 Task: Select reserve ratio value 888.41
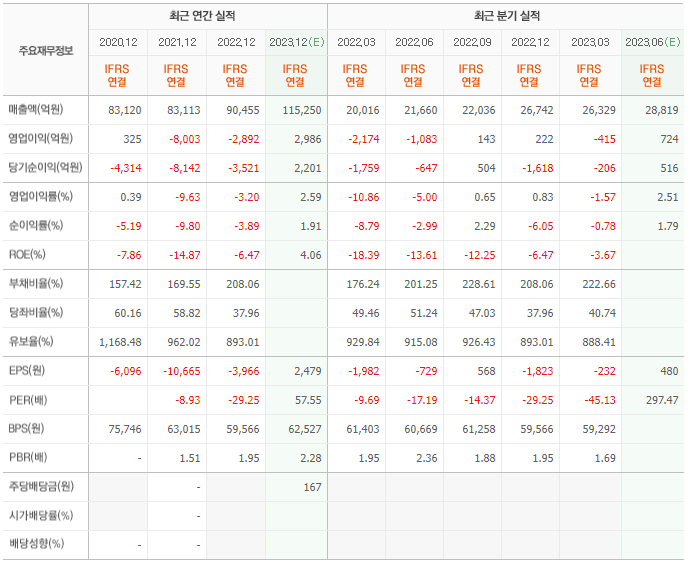(x=599, y=342)
